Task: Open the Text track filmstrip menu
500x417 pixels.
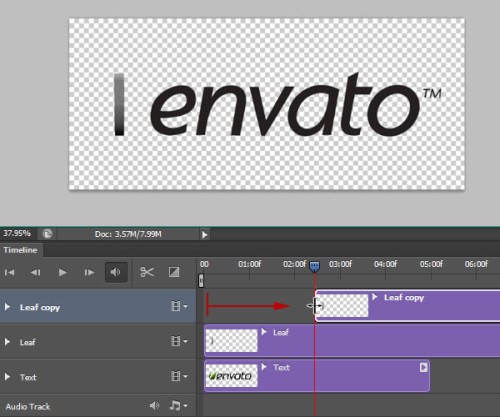Action: point(179,376)
